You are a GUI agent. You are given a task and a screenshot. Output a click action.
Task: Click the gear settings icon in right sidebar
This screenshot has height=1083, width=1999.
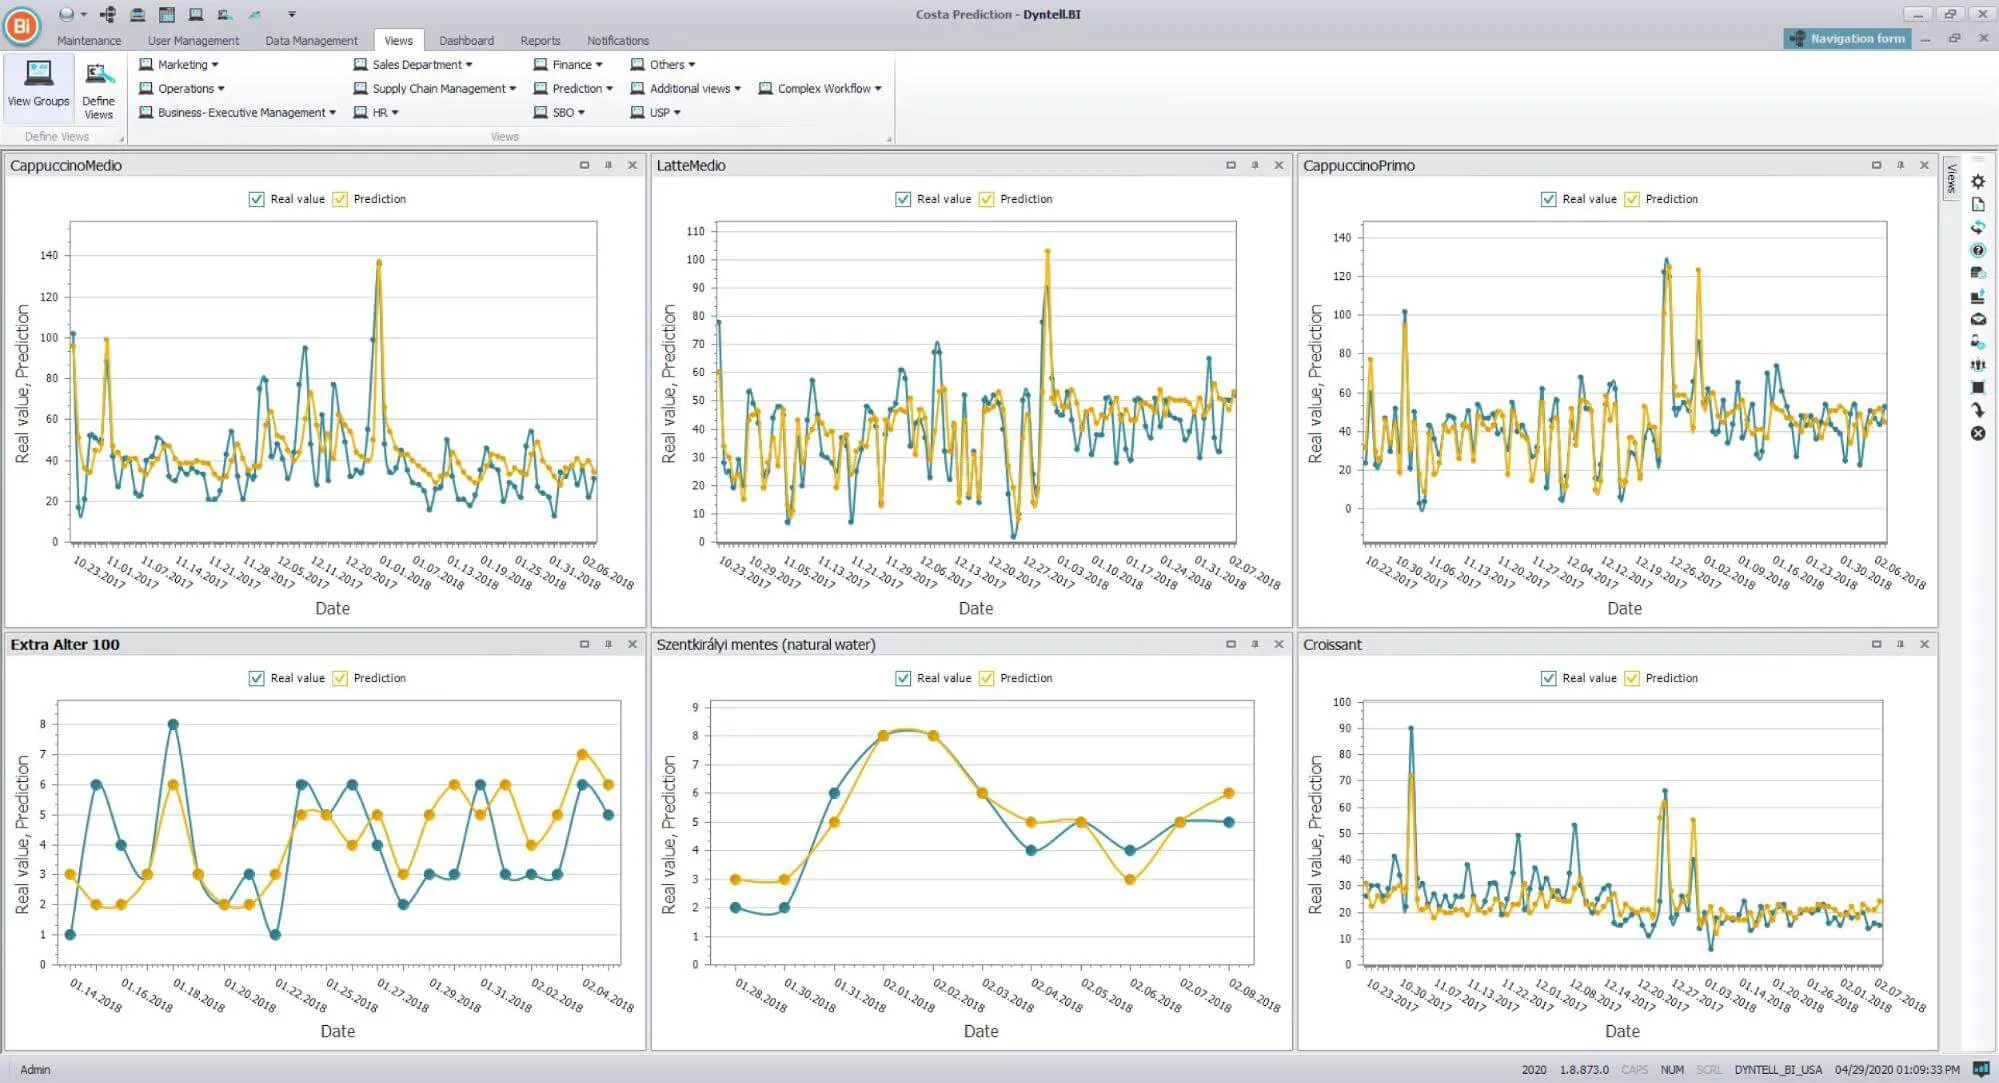1977,182
